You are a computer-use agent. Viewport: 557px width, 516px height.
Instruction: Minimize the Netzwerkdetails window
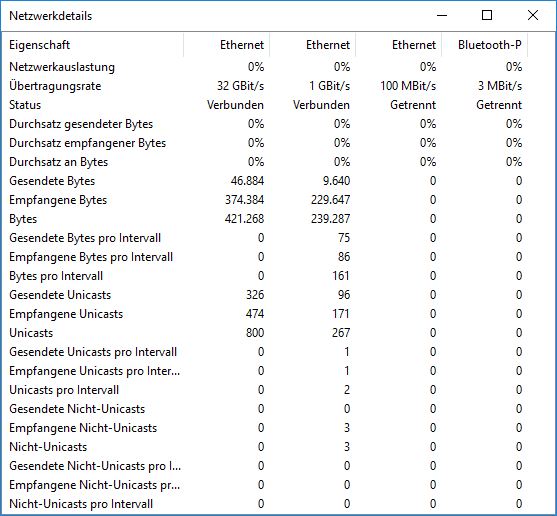pos(442,16)
